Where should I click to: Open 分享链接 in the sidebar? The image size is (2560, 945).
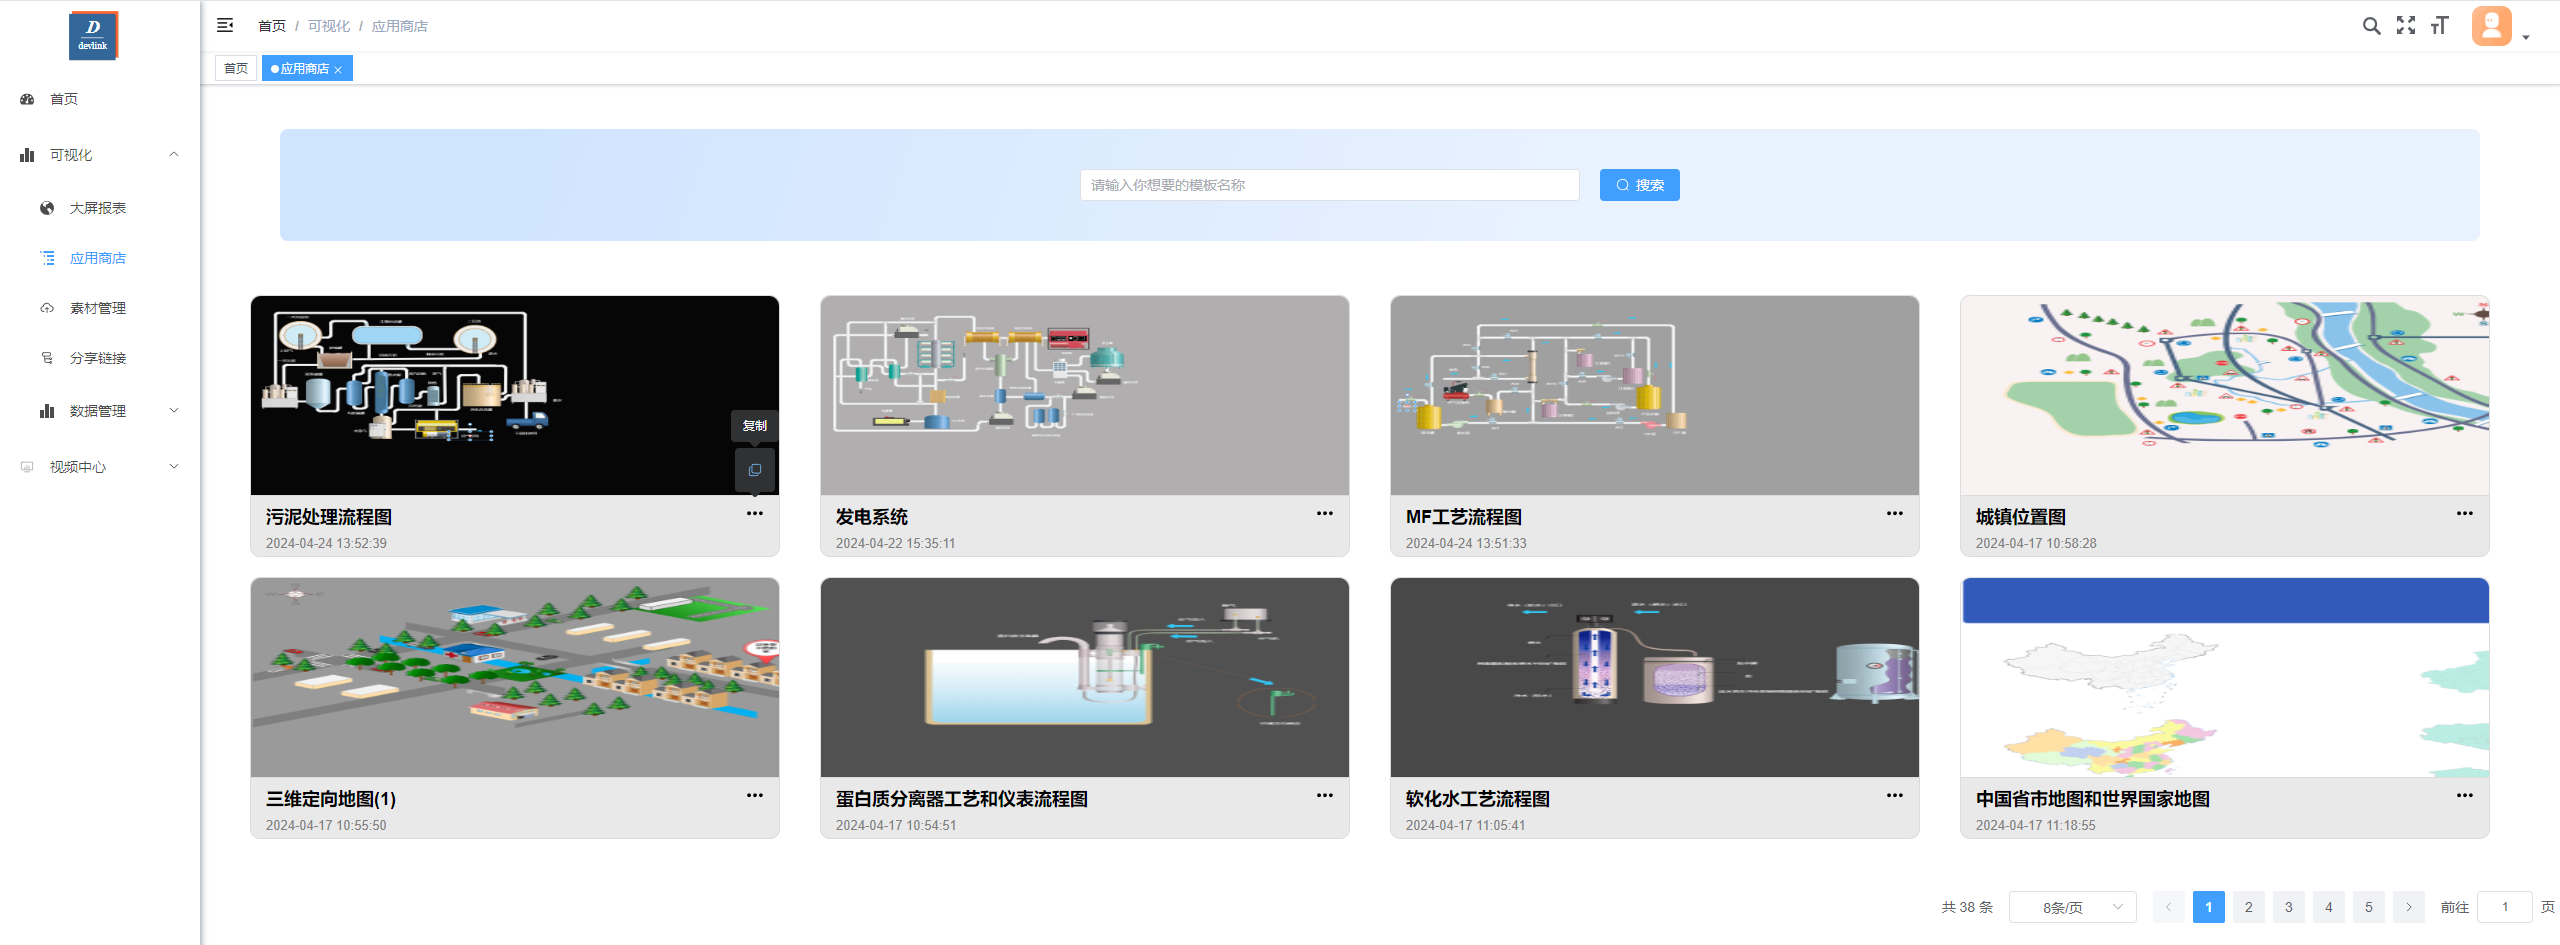[x=100, y=358]
